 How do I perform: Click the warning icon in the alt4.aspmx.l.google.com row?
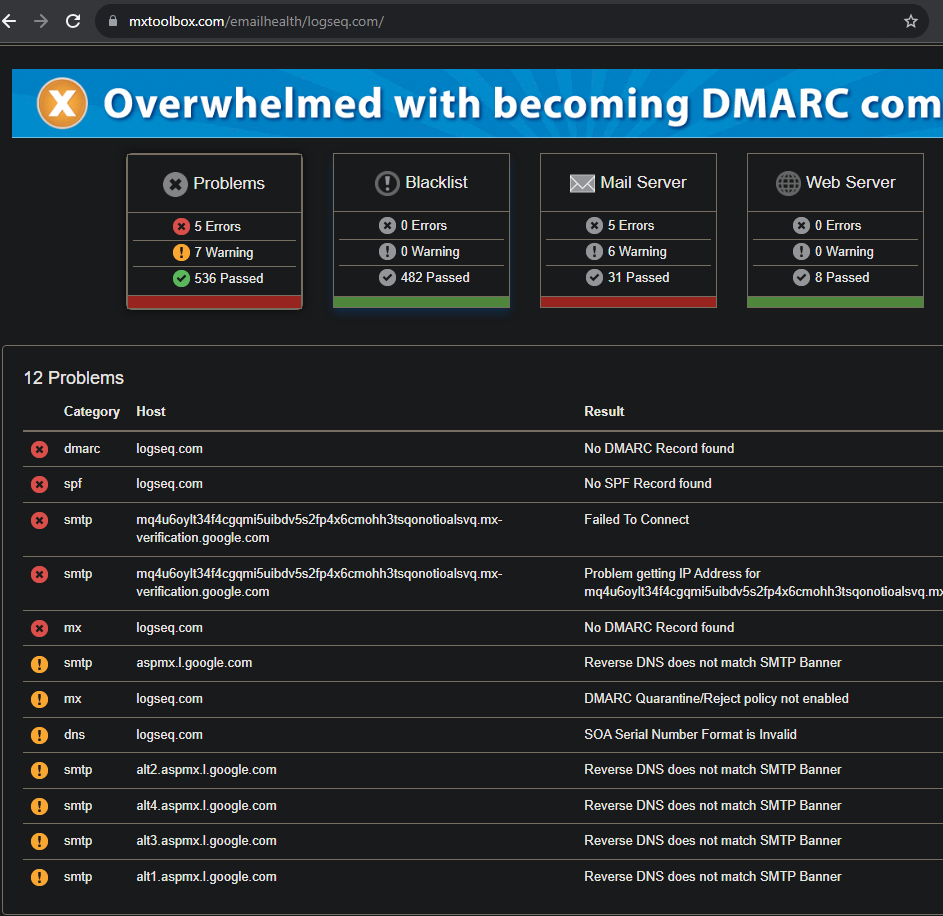point(40,806)
